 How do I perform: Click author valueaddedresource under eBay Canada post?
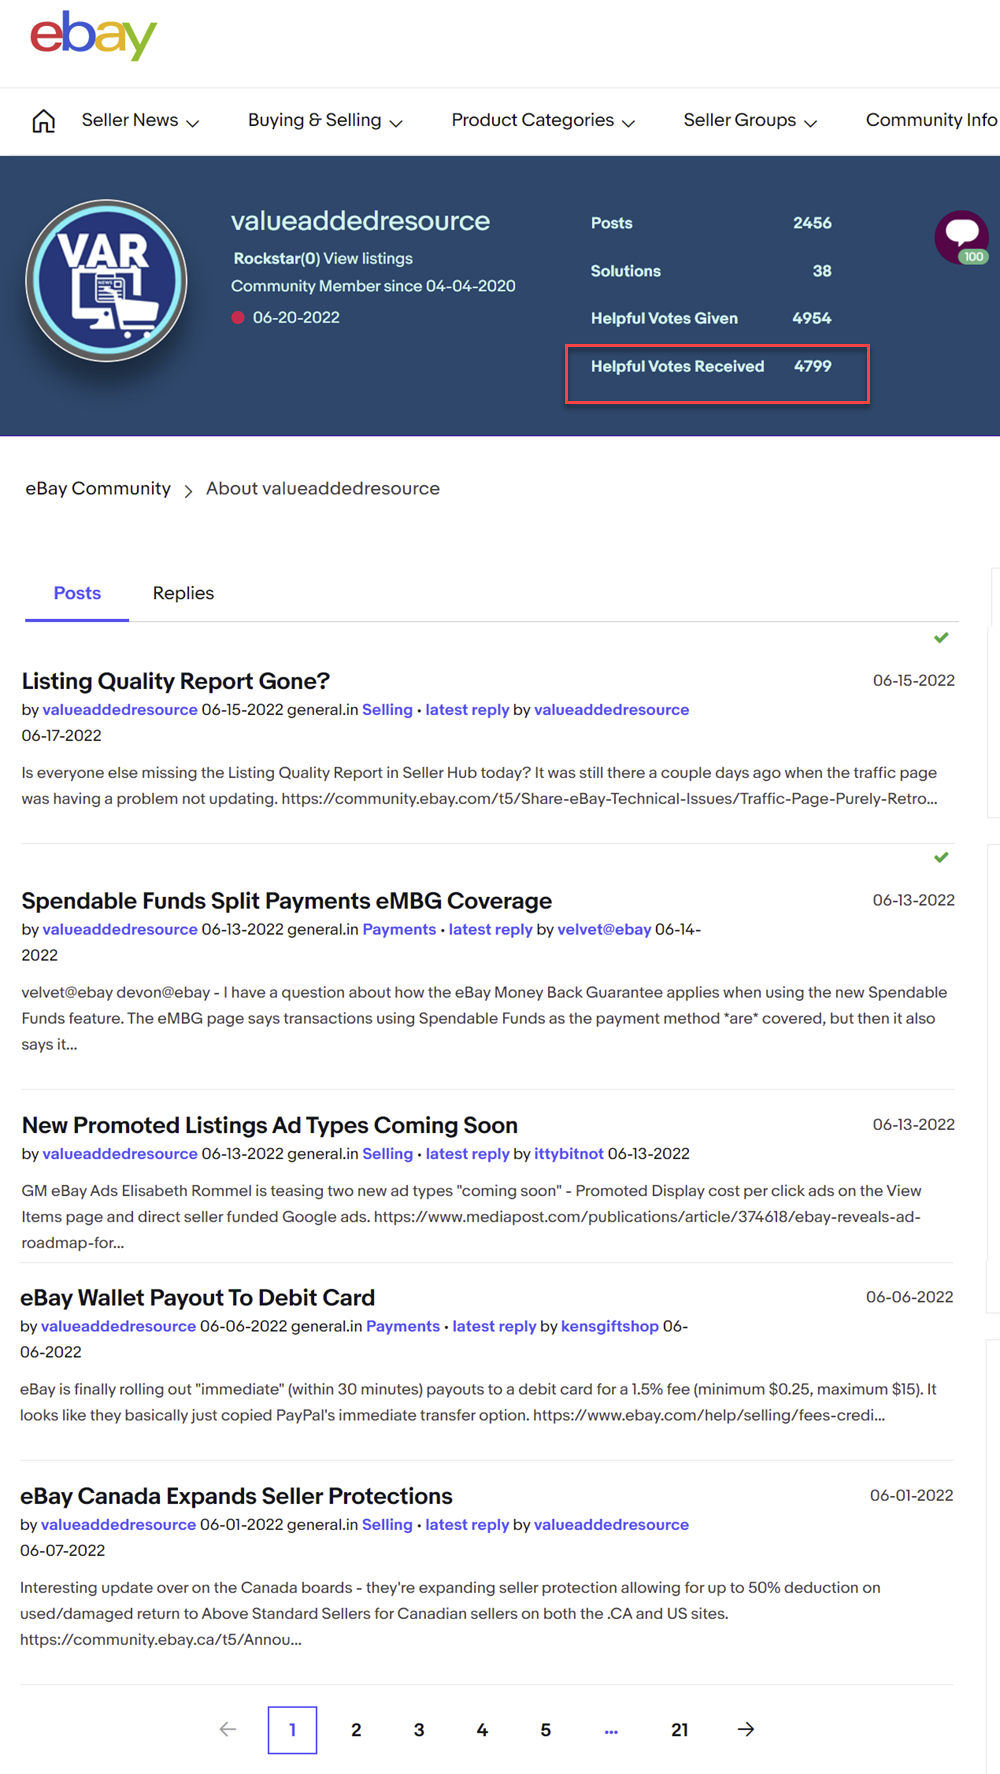pos(118,1525)
